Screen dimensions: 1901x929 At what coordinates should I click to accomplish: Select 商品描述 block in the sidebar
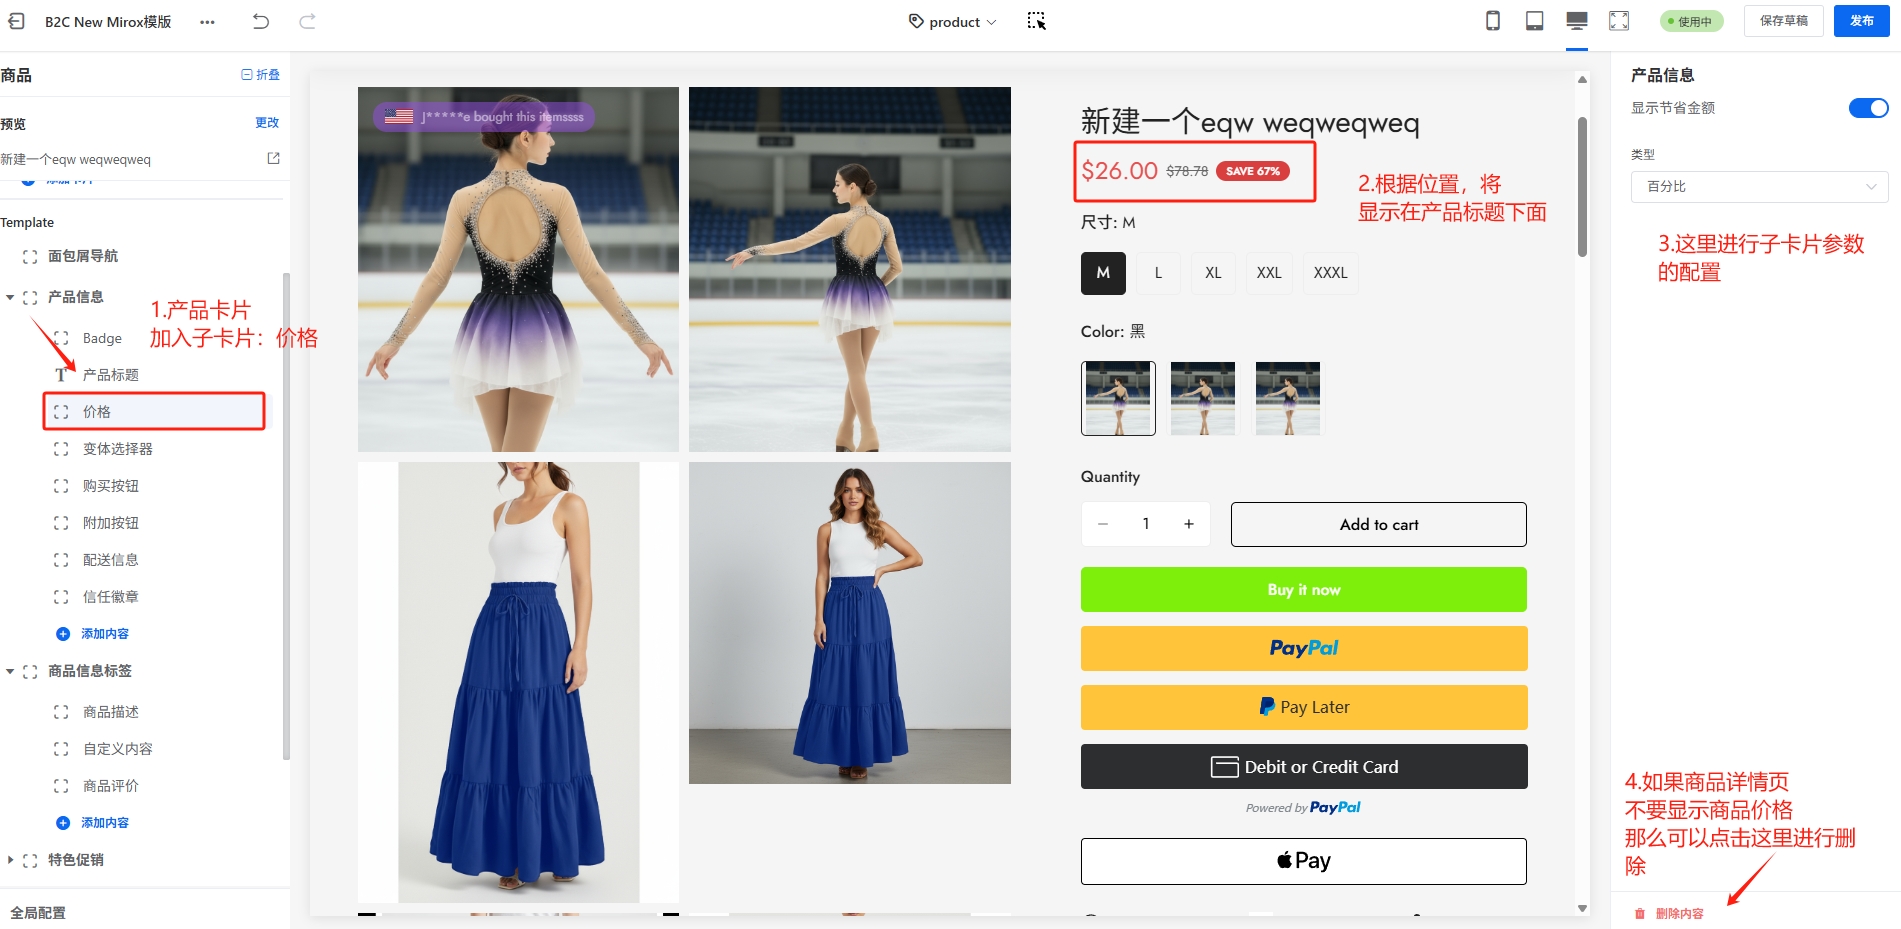coord(110,712)
